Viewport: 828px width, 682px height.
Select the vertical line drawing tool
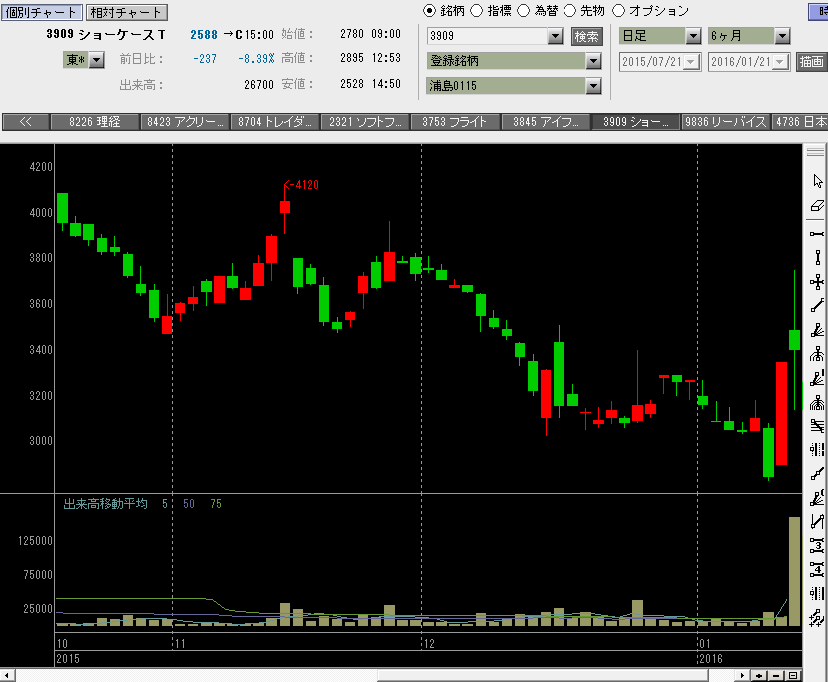click(x=817, y=258)
